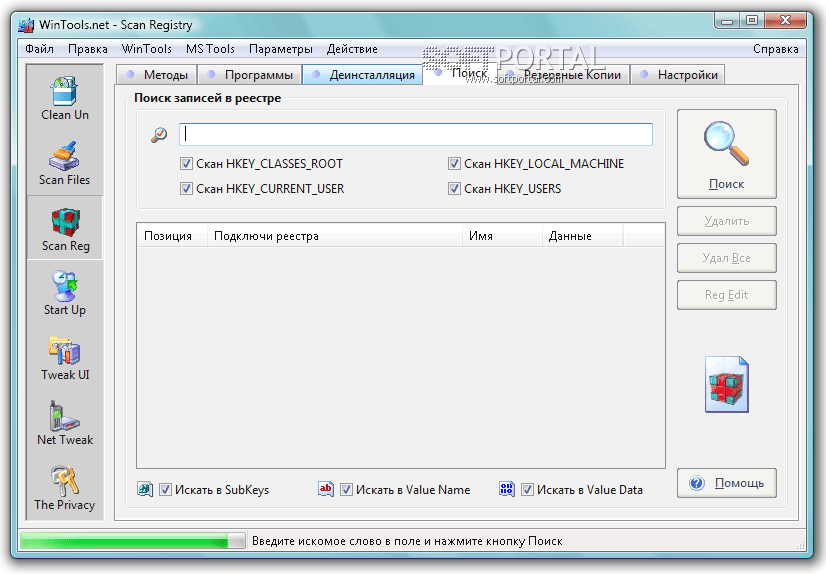Viewport: 826px width, 574px height.
Task: Sort results by Имя column
Action: 502,235
